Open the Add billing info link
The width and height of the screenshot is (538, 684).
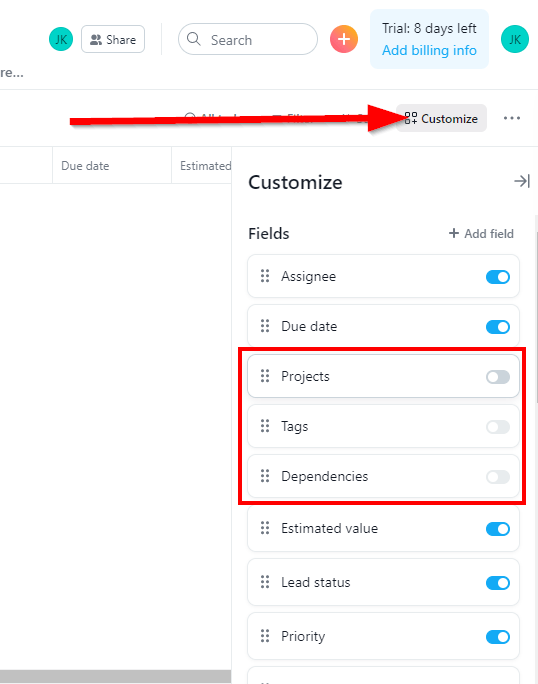pos(429,51)
